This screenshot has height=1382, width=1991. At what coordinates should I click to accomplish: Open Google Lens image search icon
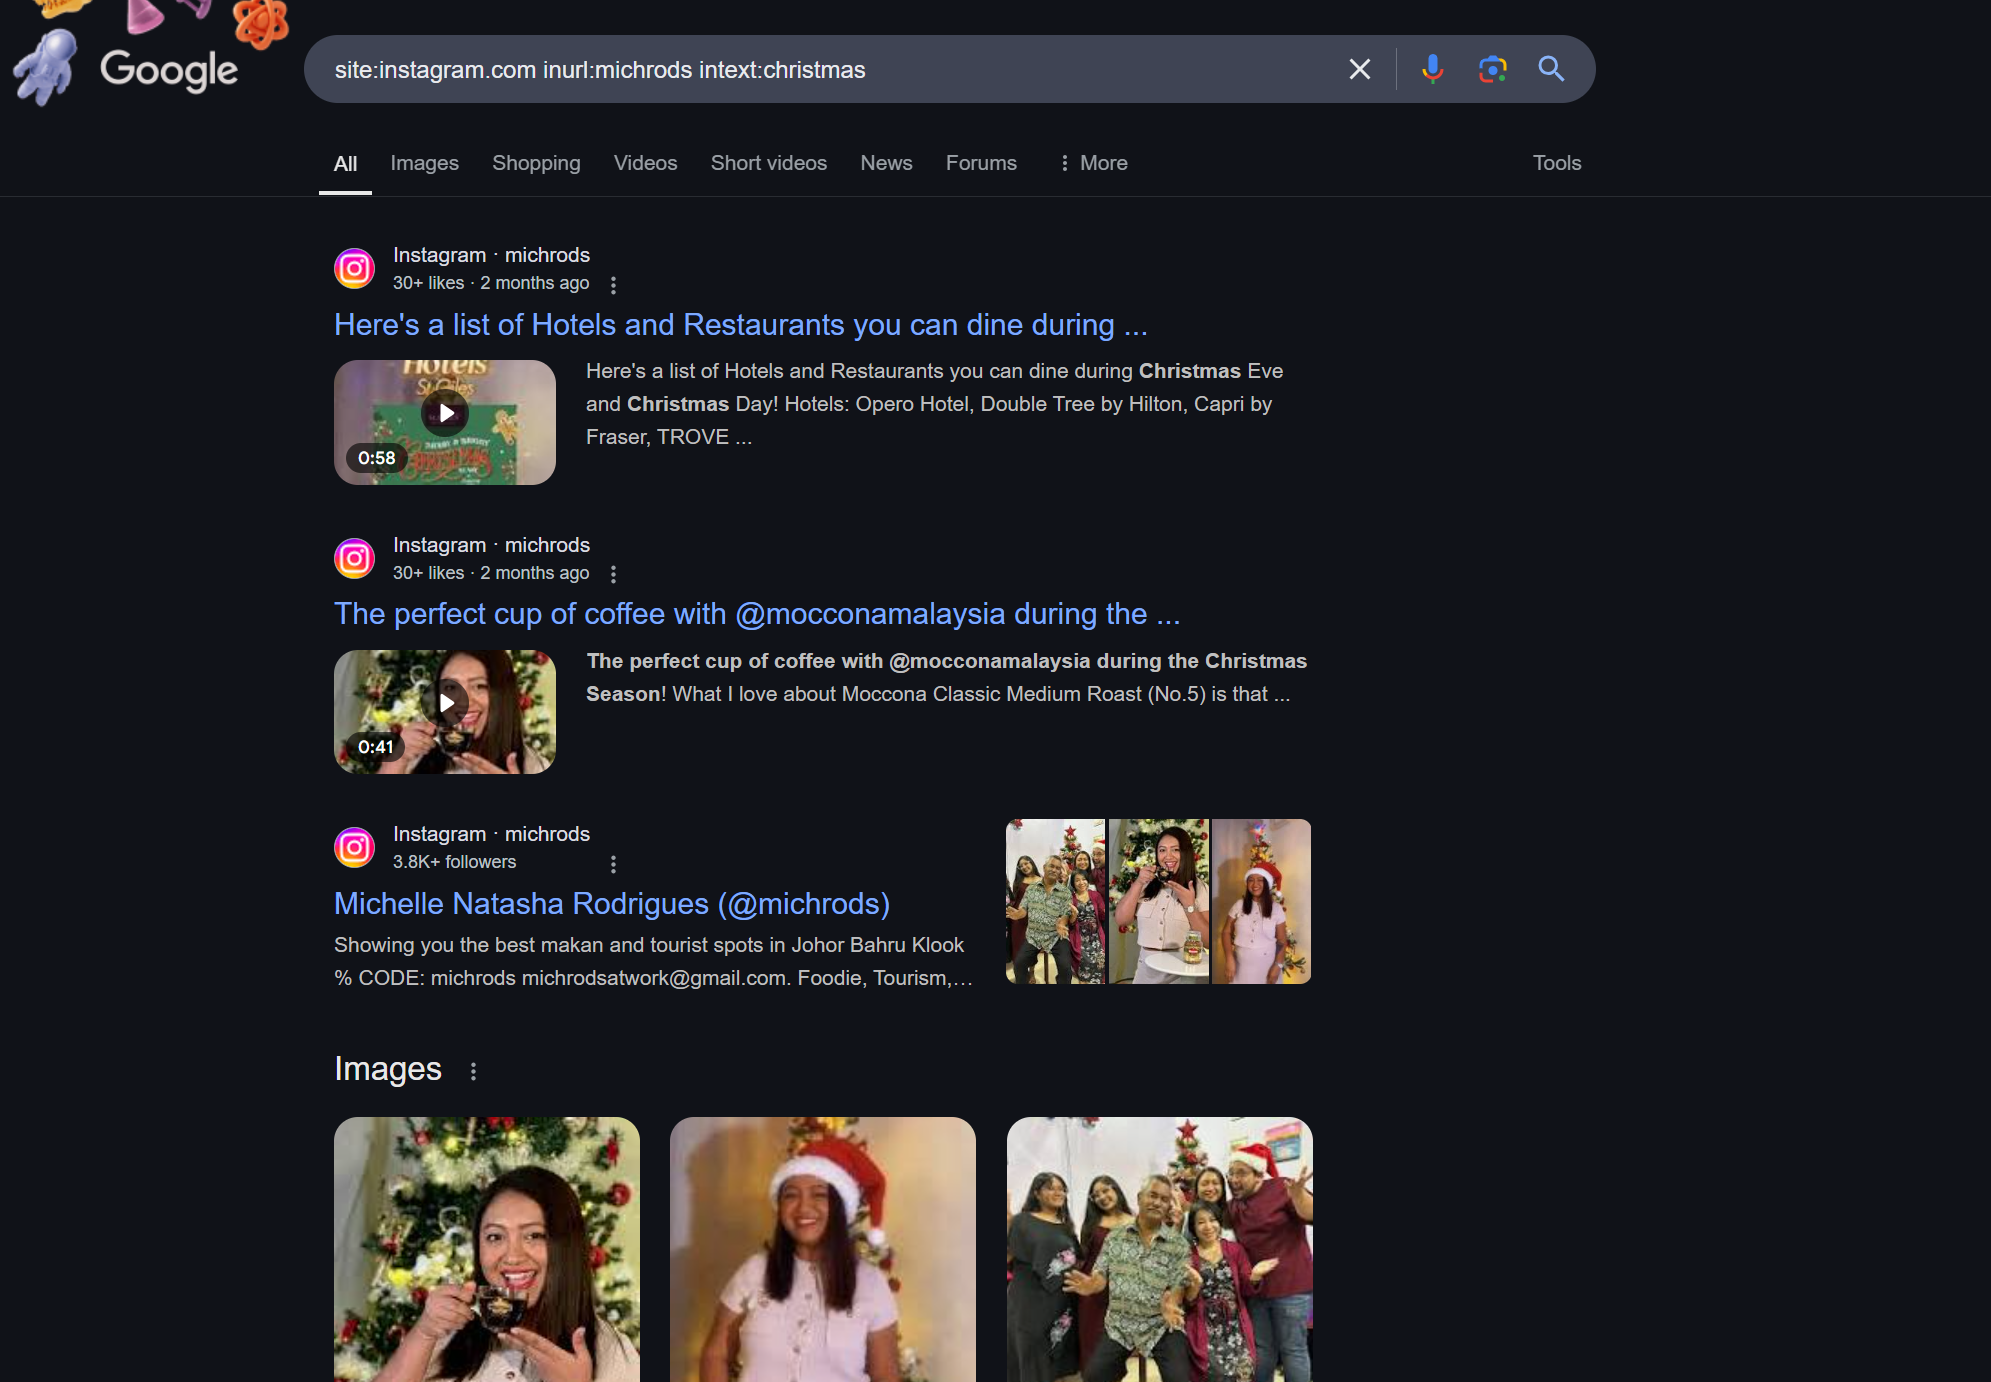1492,69
